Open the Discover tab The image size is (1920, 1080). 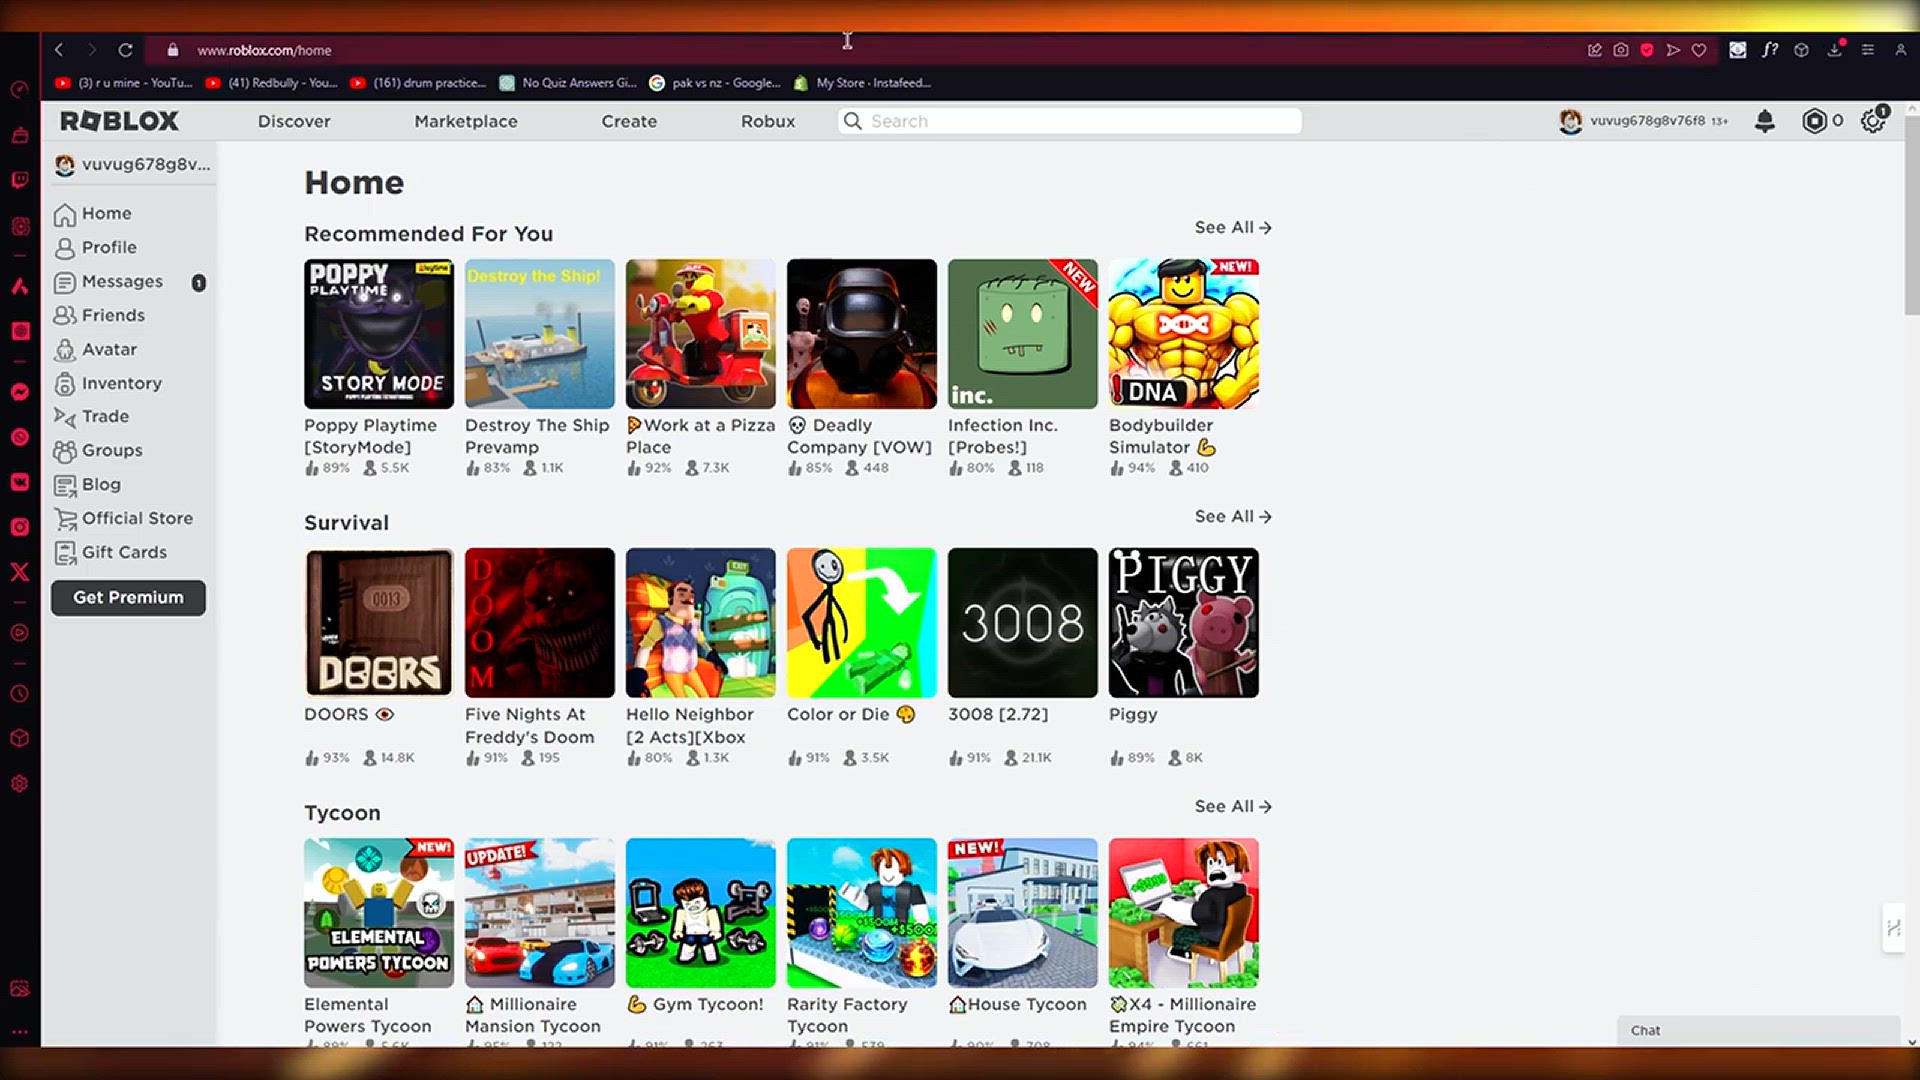coord(294,121)
